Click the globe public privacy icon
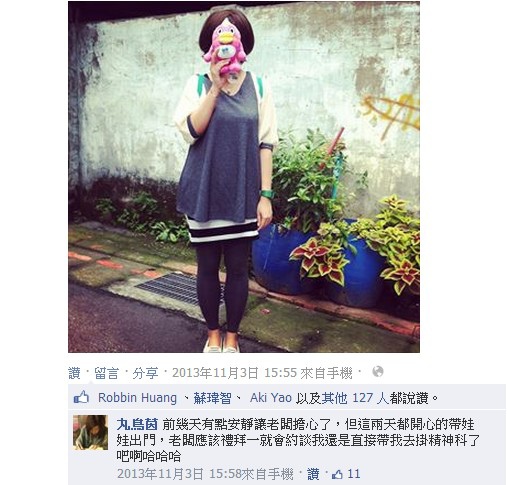Viewport: 507px width, 485px height. pyautogui.click(x=378, y=371)
